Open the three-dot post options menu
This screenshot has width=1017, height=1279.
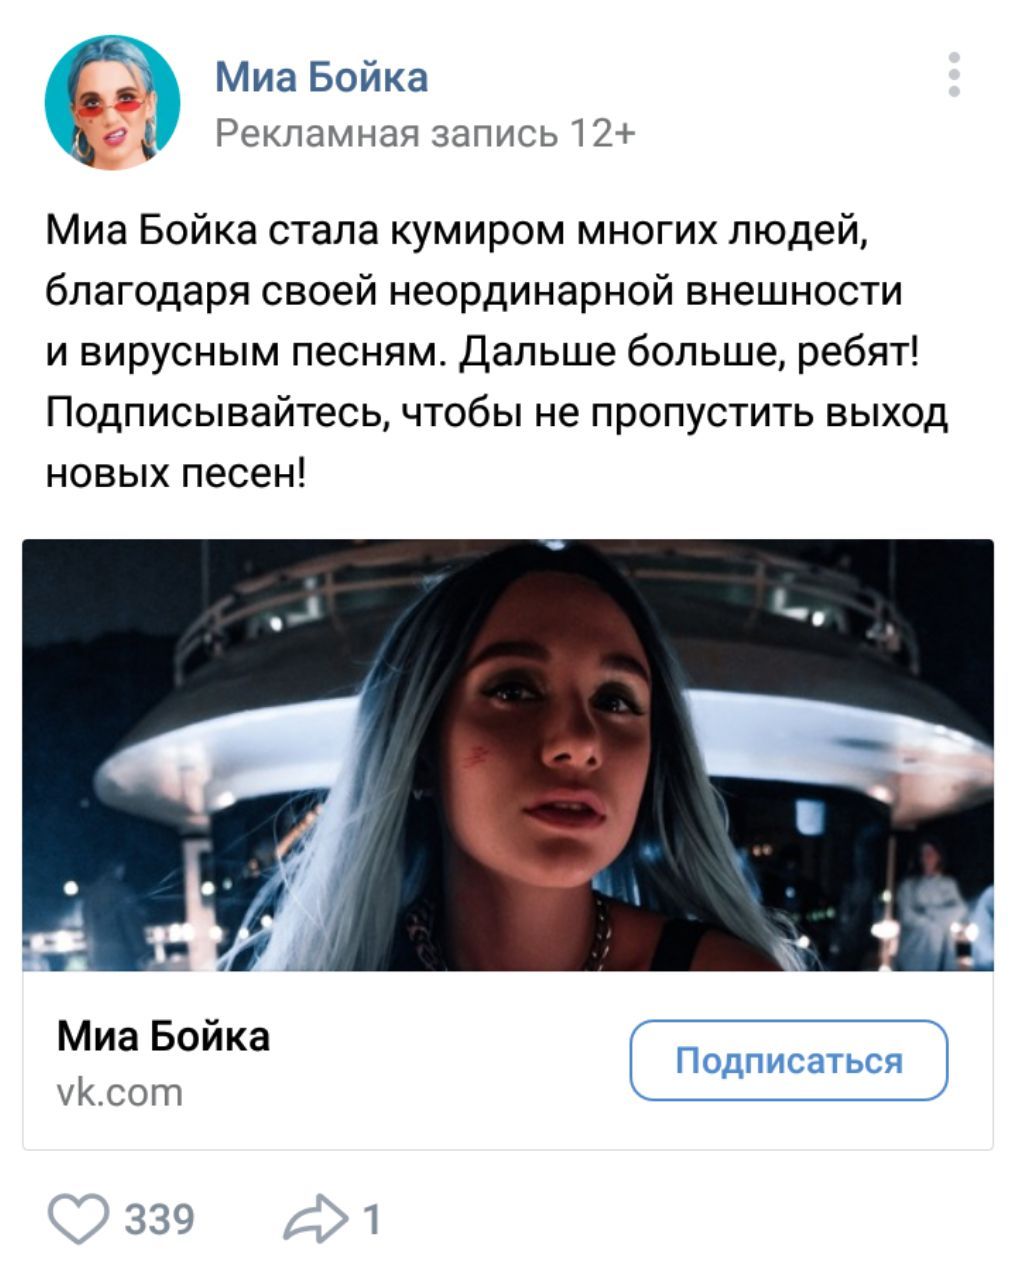[x=954, y=75]
